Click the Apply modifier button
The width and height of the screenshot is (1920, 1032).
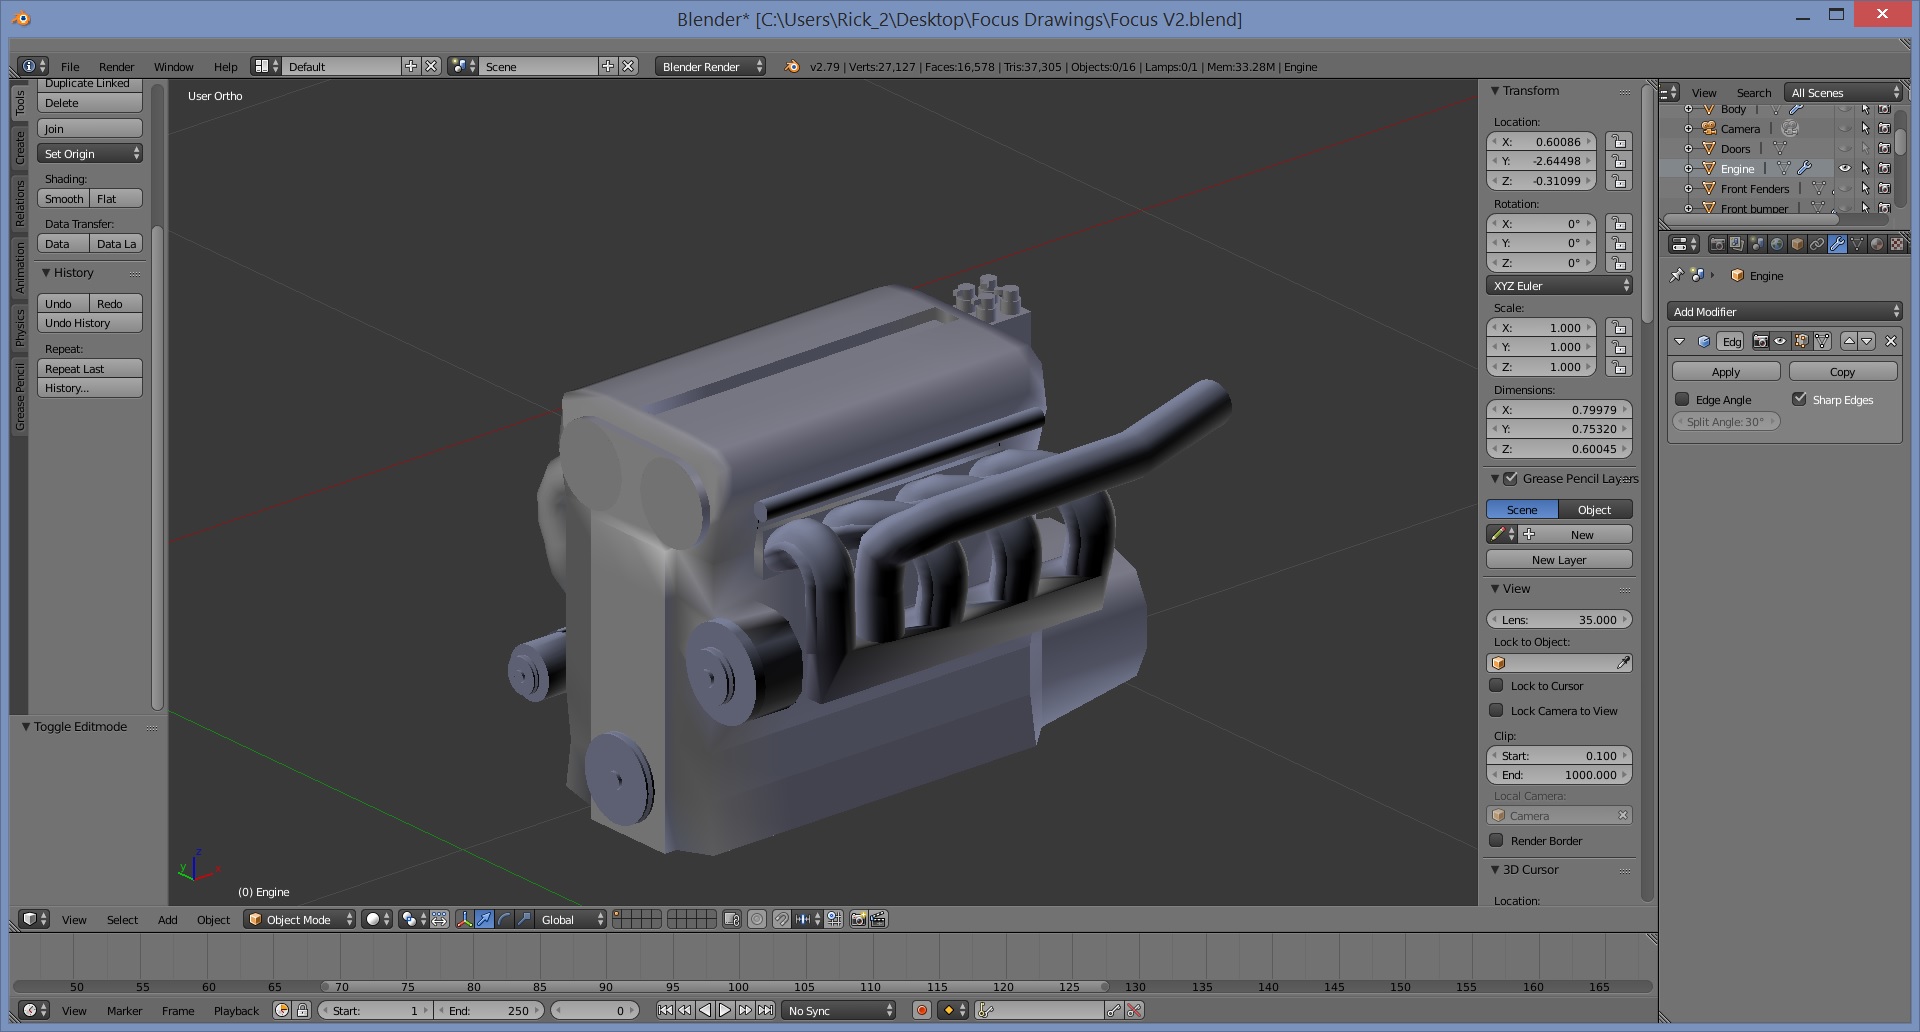point(1725,372)
